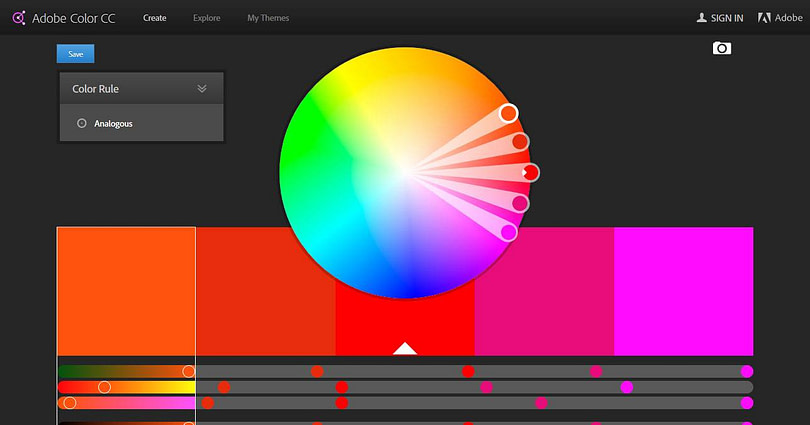Select the Analogous radio option
Screen dimensions: 810x425
[82, 123]
